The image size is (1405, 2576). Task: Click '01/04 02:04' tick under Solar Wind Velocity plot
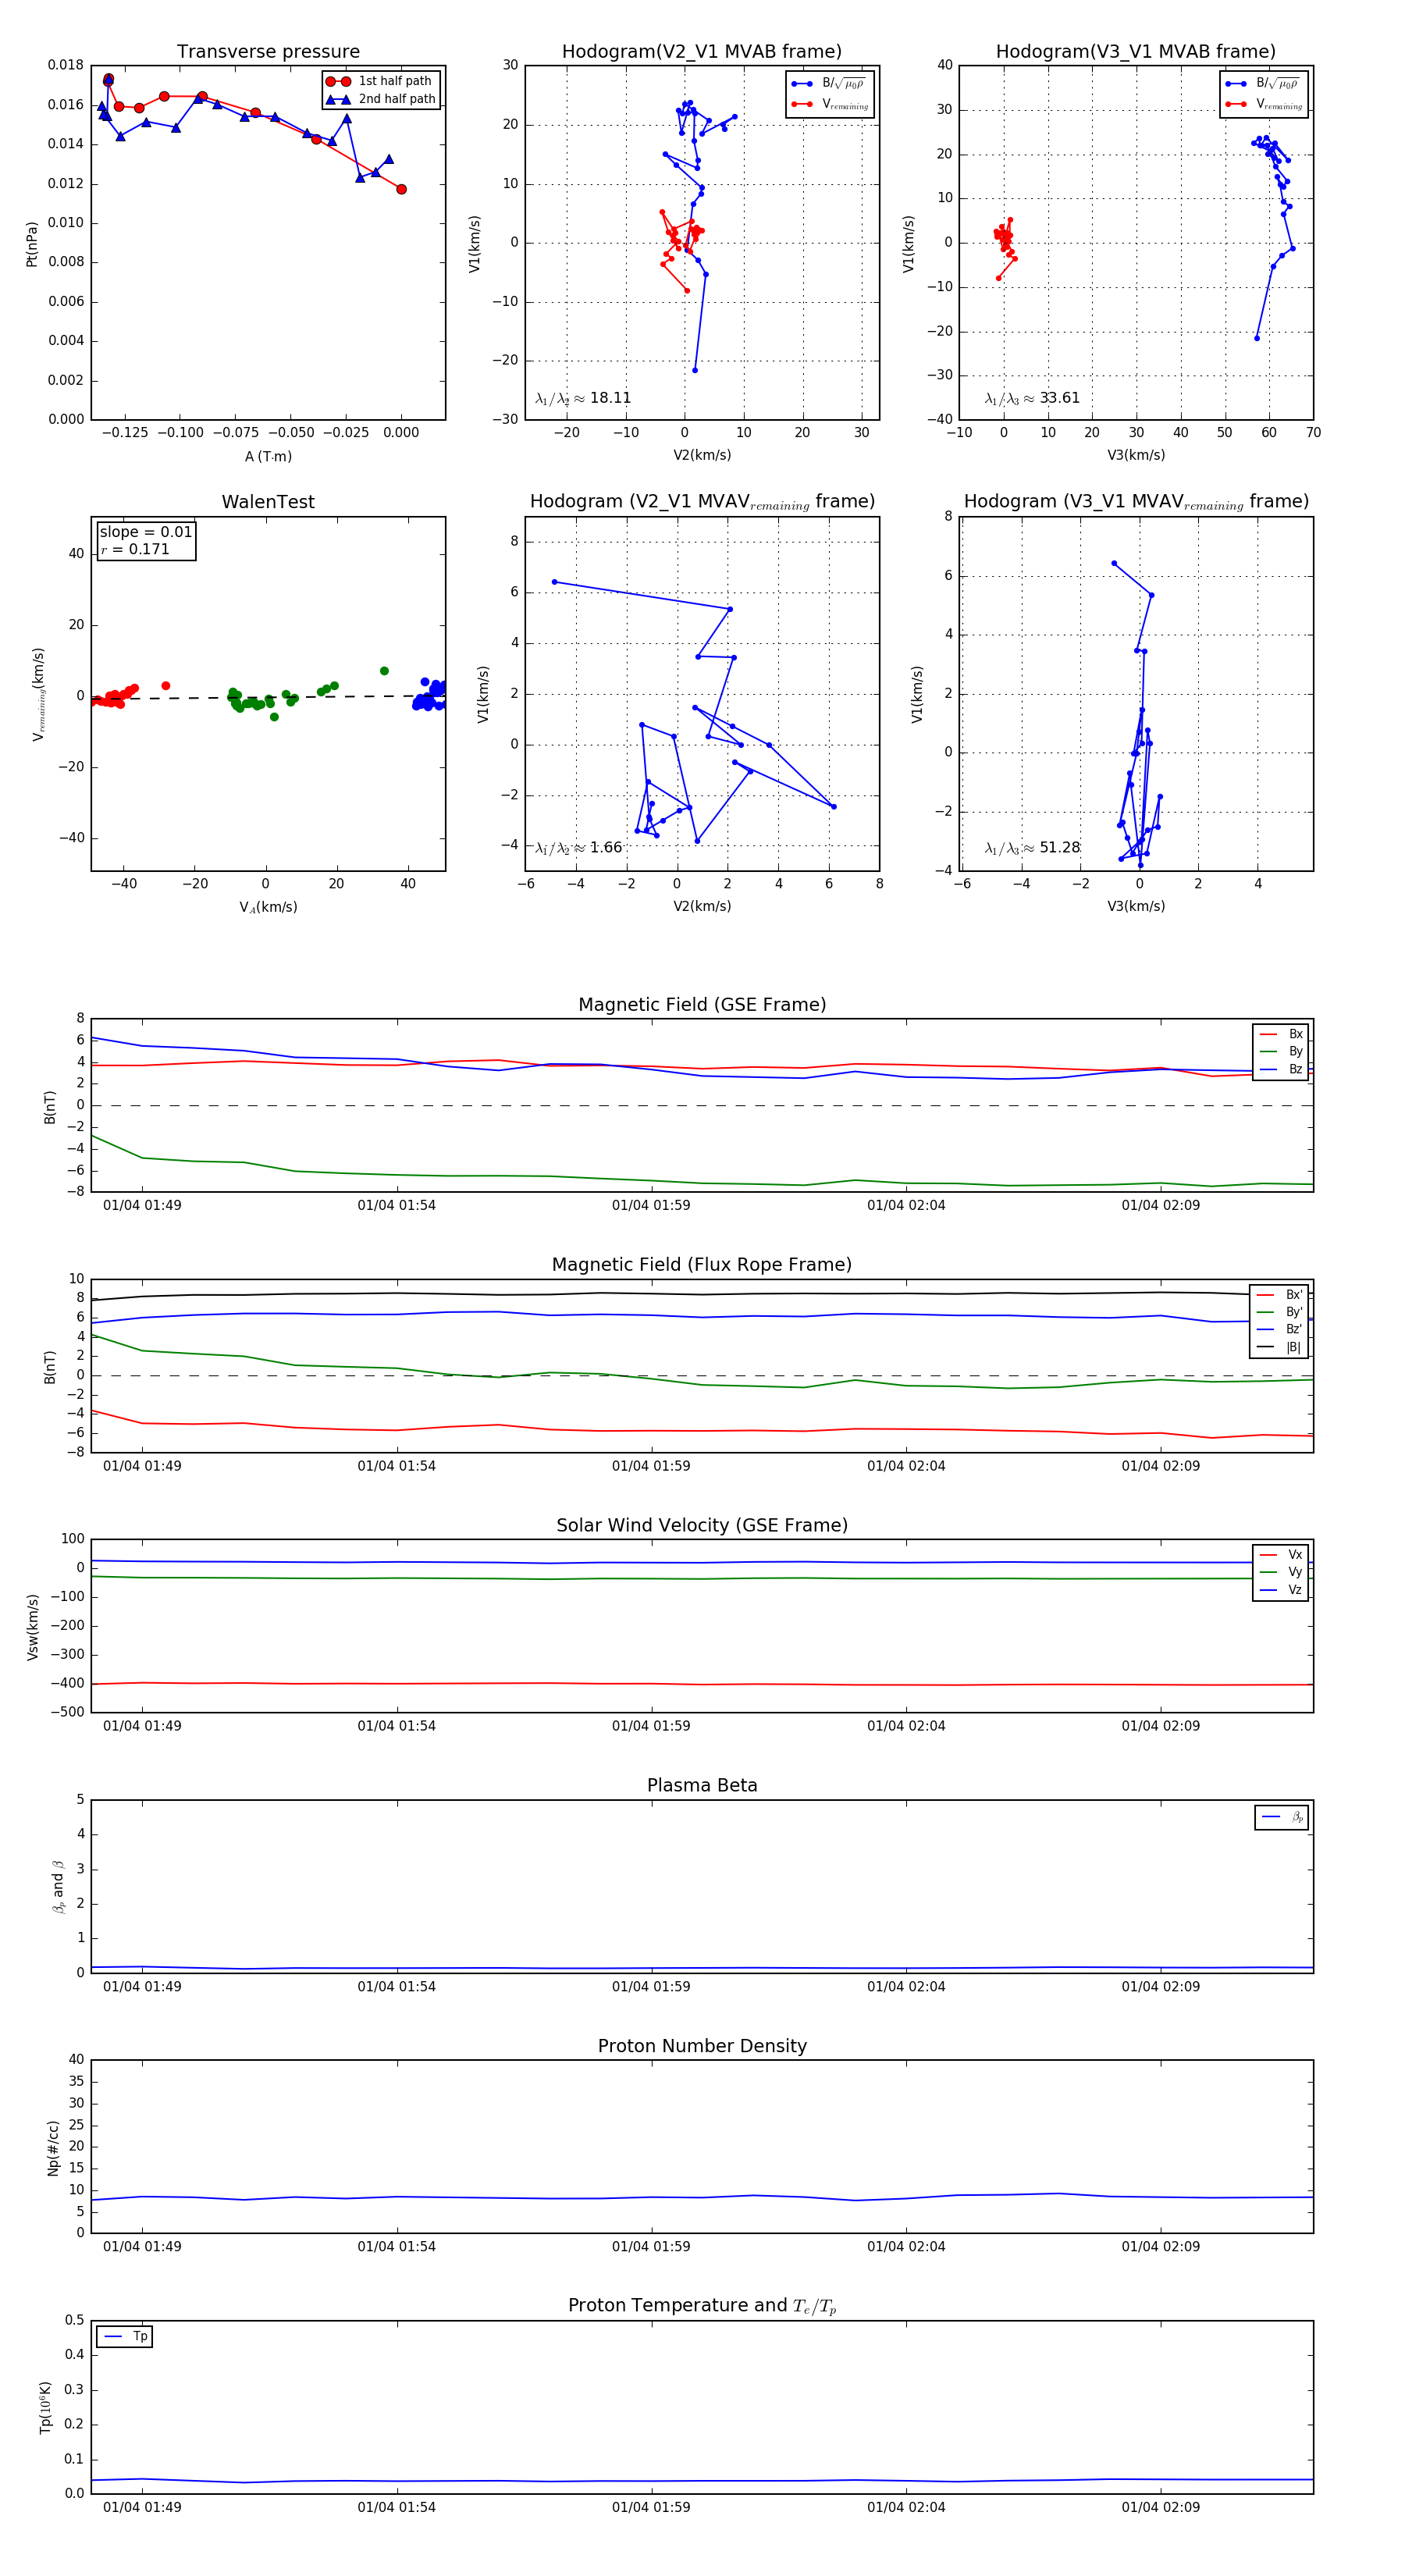coord(906,1727)
